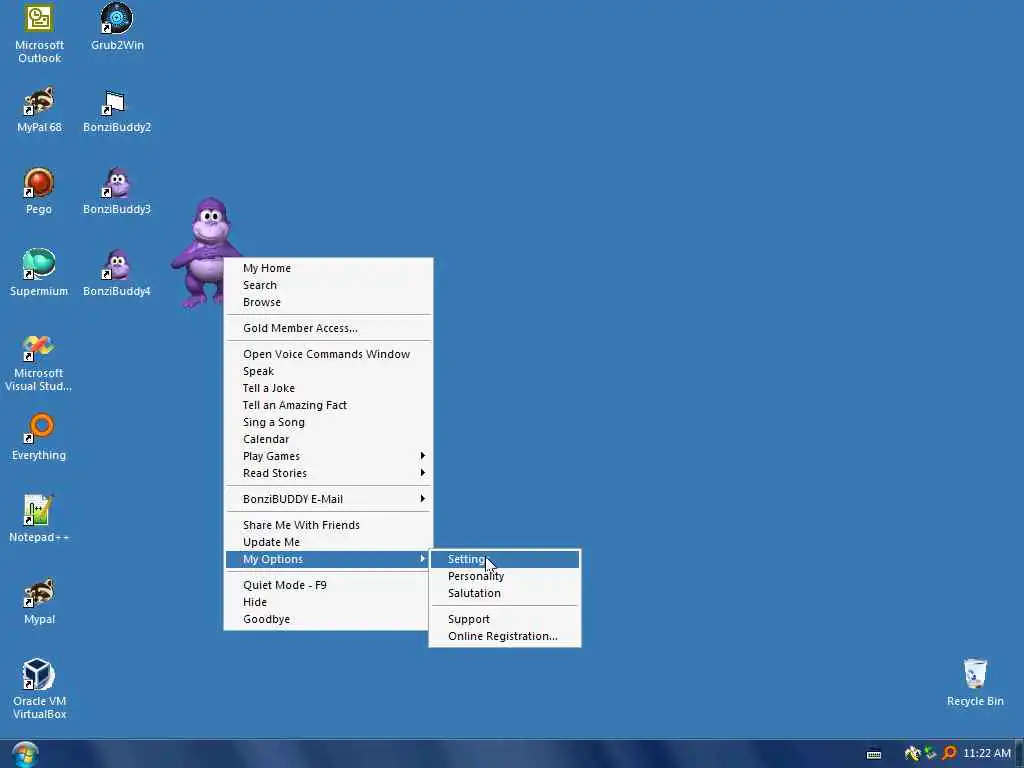Image resolution: width=1024 pixels, height=768 pixels.
Task: Expand the BonziBUDDY E-Mail submenu arrow
Action: pos(423,498)
